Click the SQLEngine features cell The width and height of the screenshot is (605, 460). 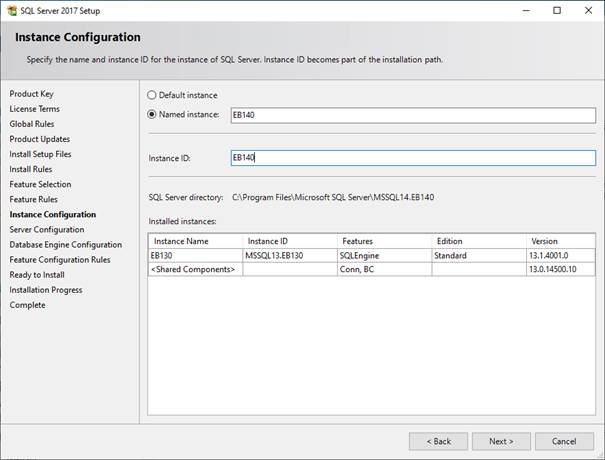pyautogui.click(x=385, y=255)
